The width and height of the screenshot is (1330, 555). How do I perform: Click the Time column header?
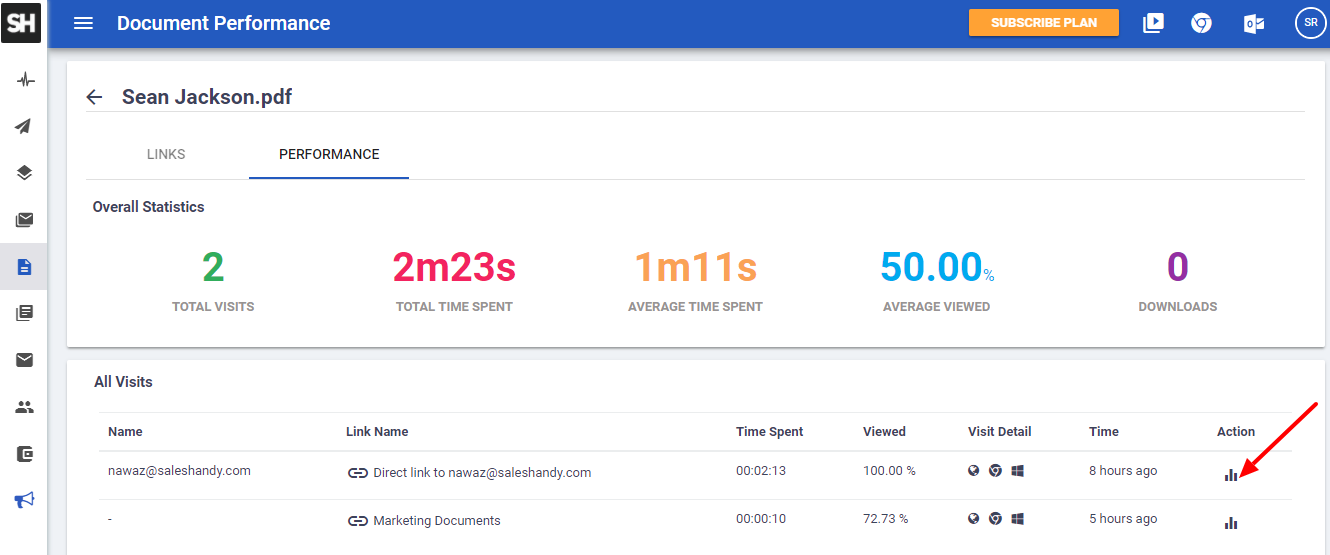tap(1104, 432)
